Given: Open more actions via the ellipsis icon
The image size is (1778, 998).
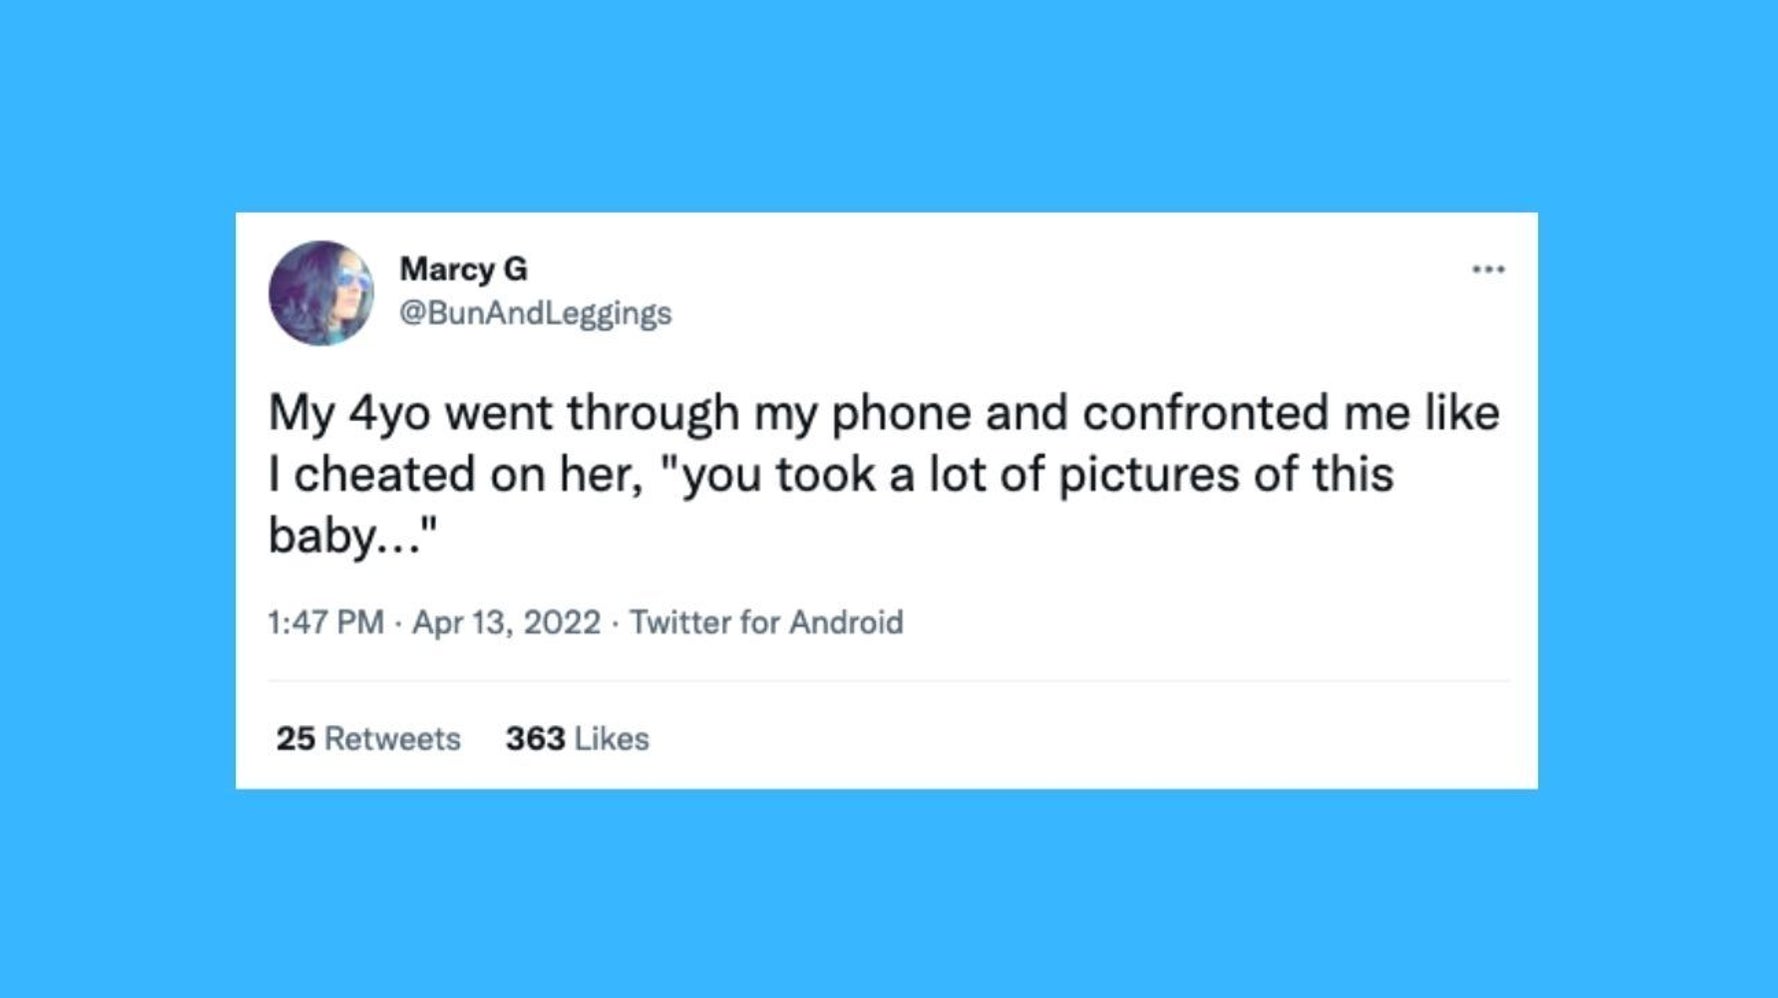Looking at the screenshot, I should 1489,267.
